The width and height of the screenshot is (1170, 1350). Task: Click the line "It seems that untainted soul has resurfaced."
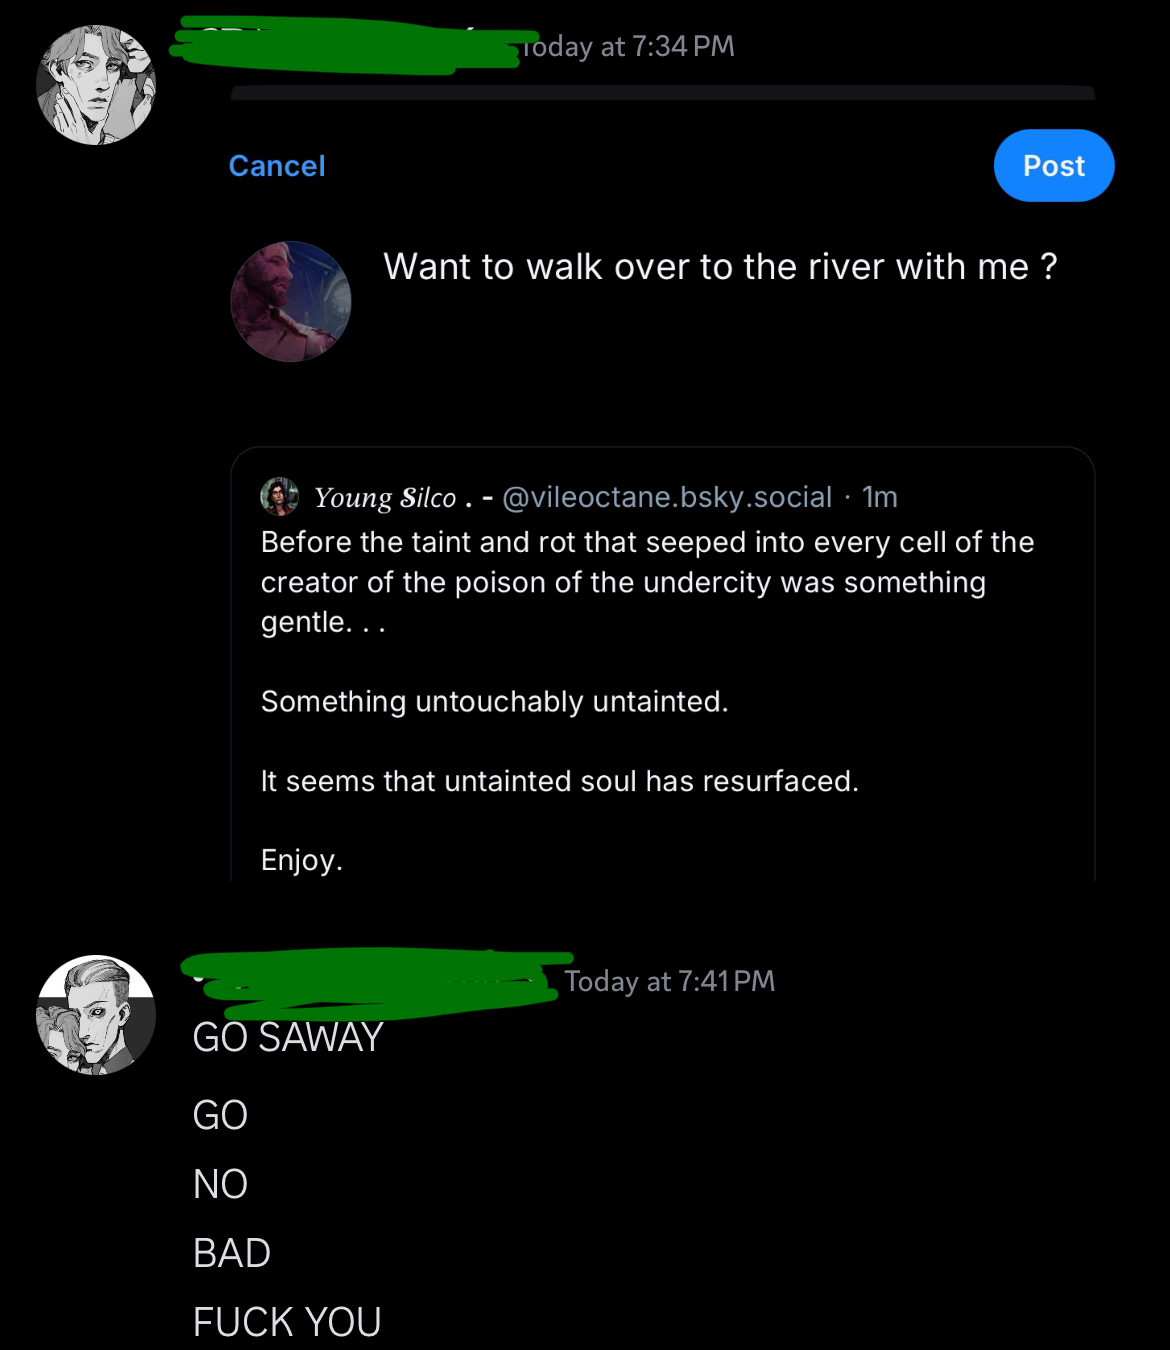(559, 781)
